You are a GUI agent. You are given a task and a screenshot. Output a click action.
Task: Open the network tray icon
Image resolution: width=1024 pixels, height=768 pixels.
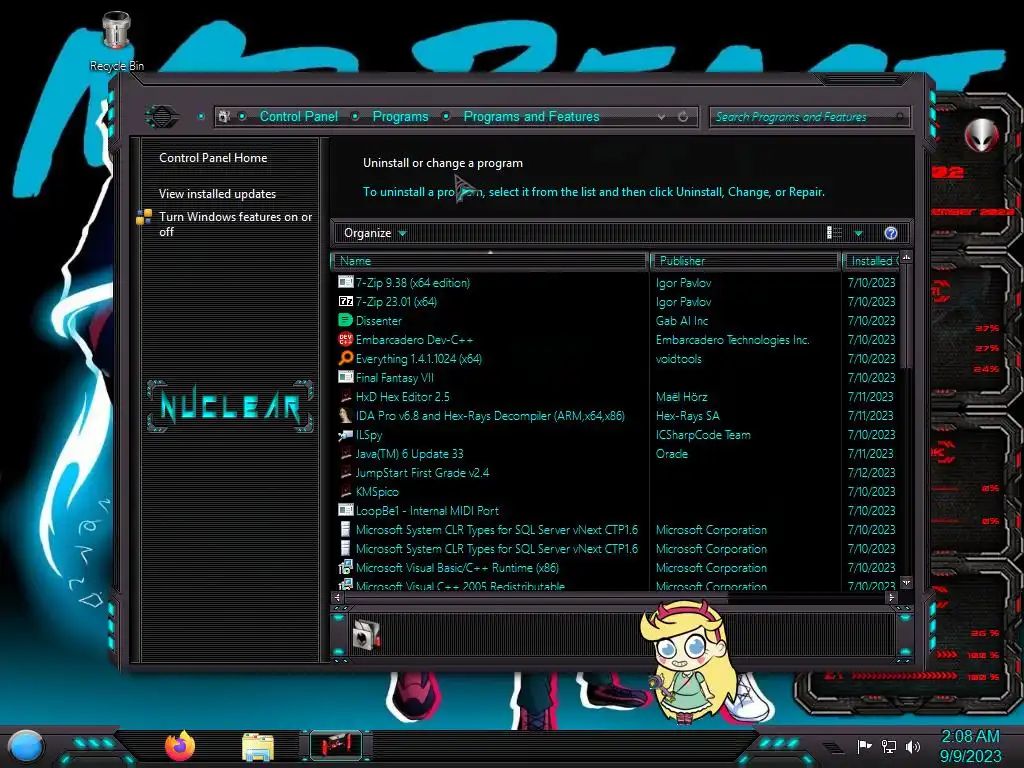tap(889, 746)
